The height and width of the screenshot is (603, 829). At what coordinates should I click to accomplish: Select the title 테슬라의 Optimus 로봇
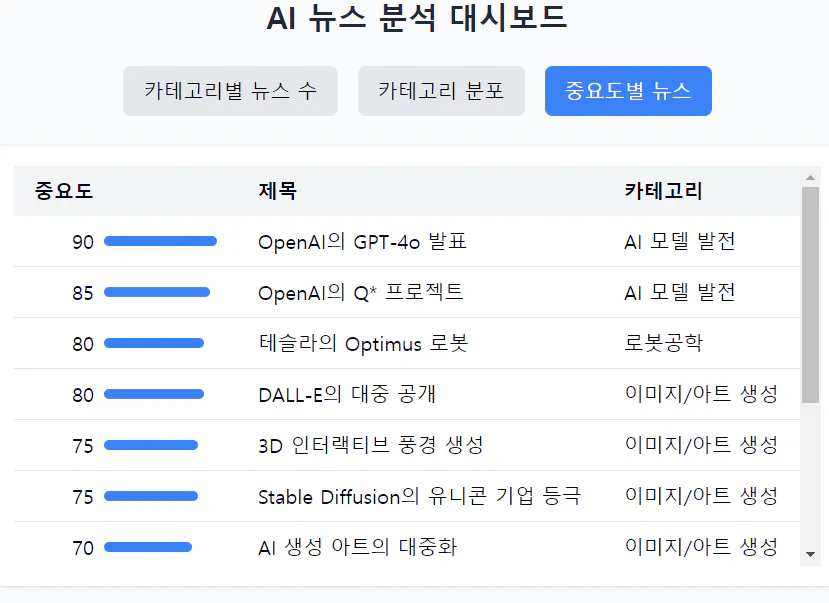[363, 344]
